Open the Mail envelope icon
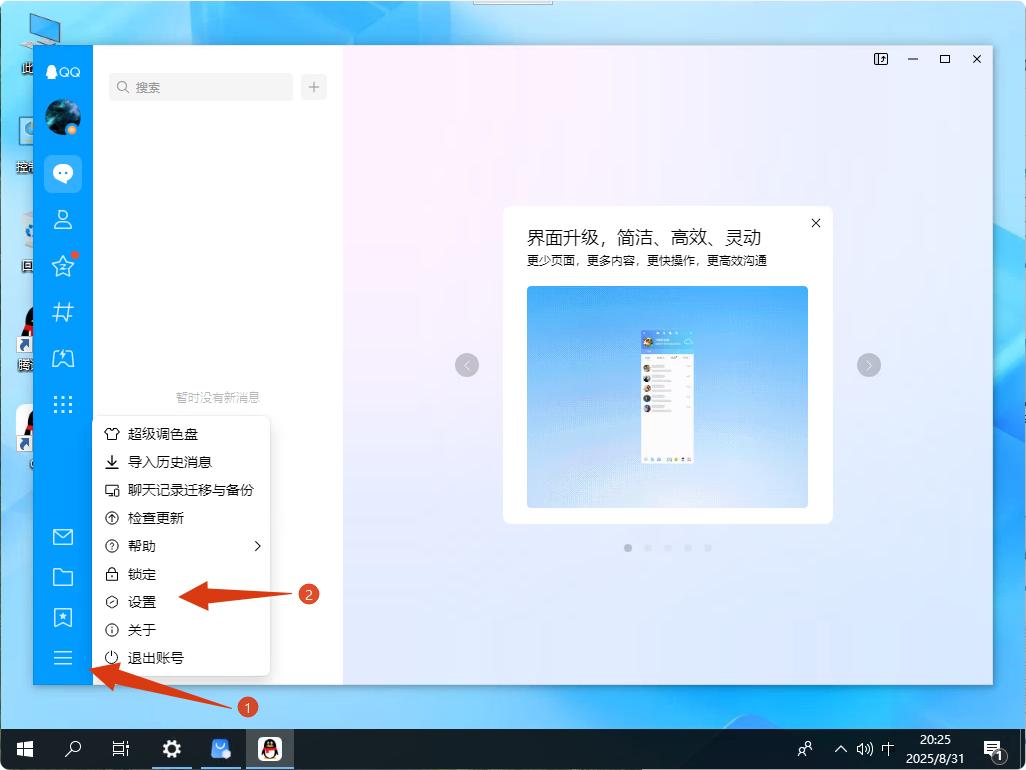The image size is (1026, 770). pyautogui.click(x=63, y=537)
